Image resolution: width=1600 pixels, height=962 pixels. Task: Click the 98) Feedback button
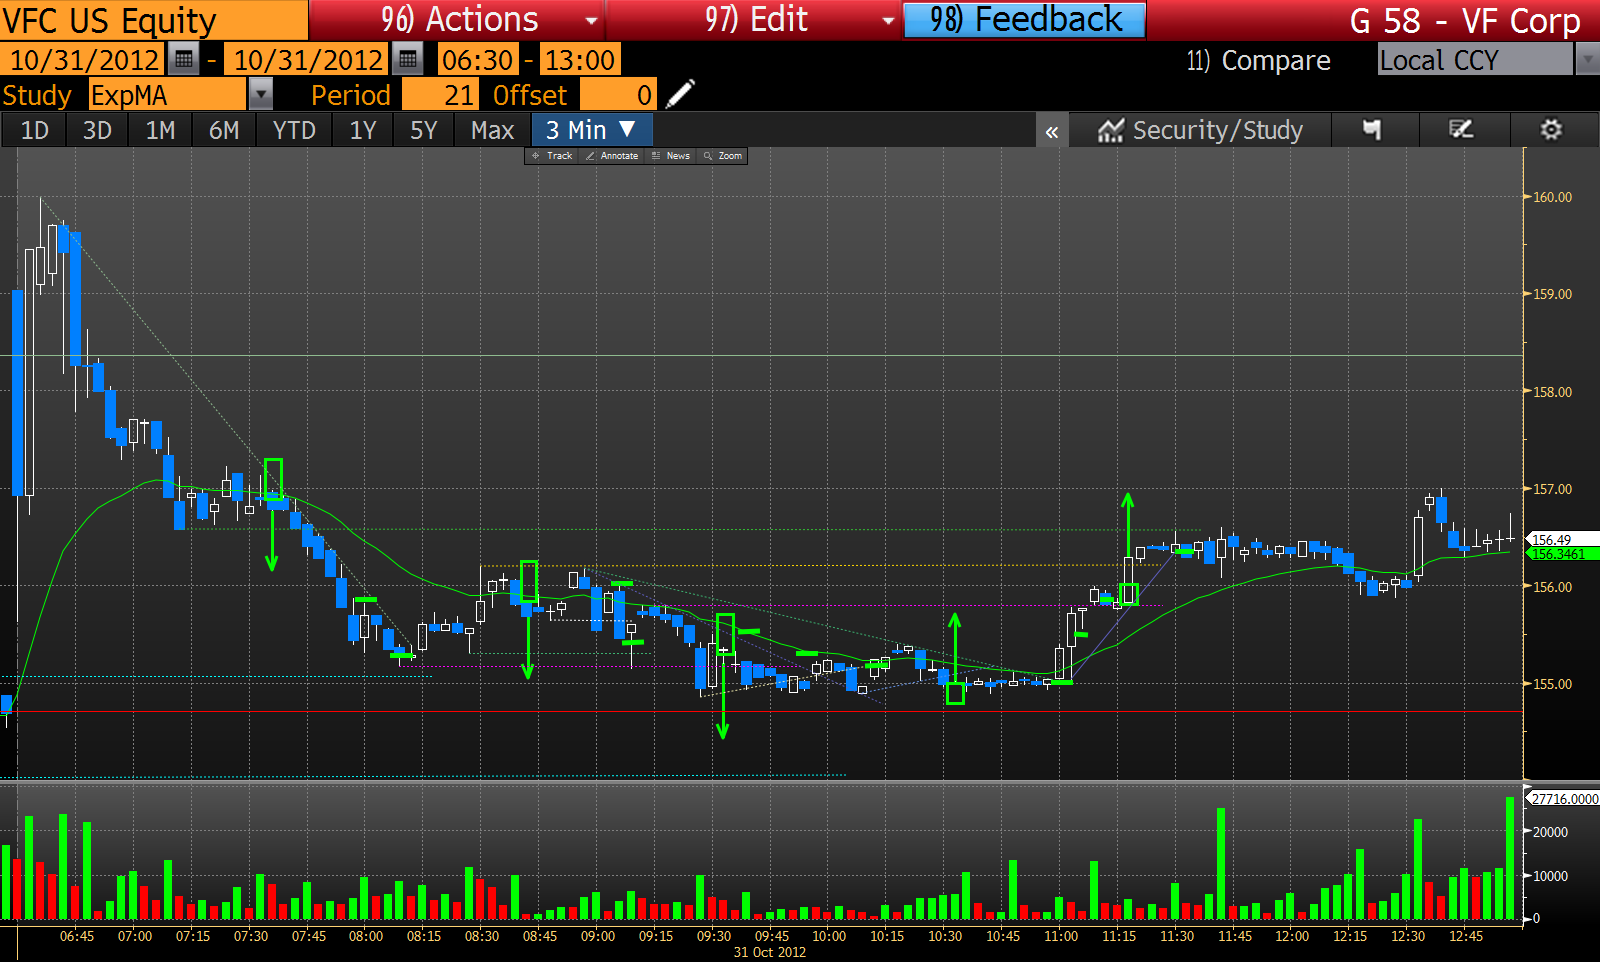pyautogui.click(x=1025, y=20)
